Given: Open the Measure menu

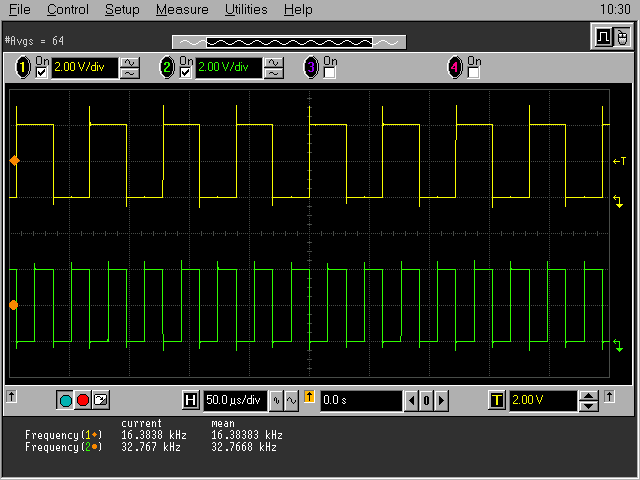Looking at the screenshot, I should click(182, 10).
